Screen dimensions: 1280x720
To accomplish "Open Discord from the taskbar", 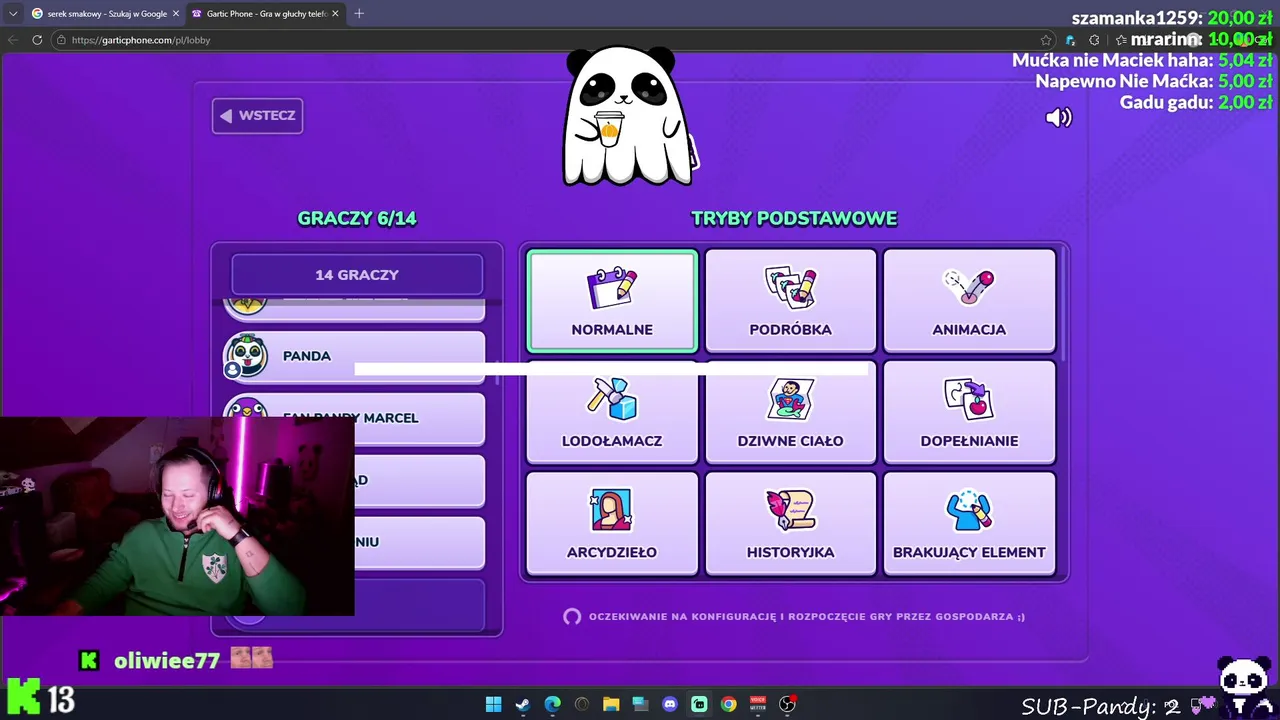I will [670, 704].
